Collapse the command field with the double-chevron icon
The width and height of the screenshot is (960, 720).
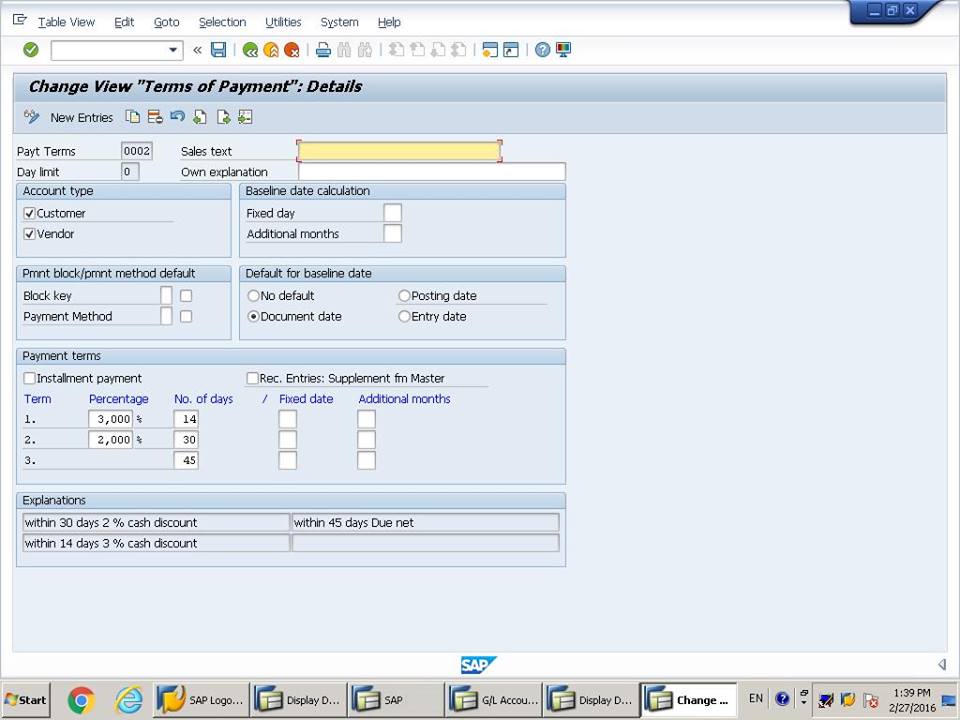(x=197, y=50)
